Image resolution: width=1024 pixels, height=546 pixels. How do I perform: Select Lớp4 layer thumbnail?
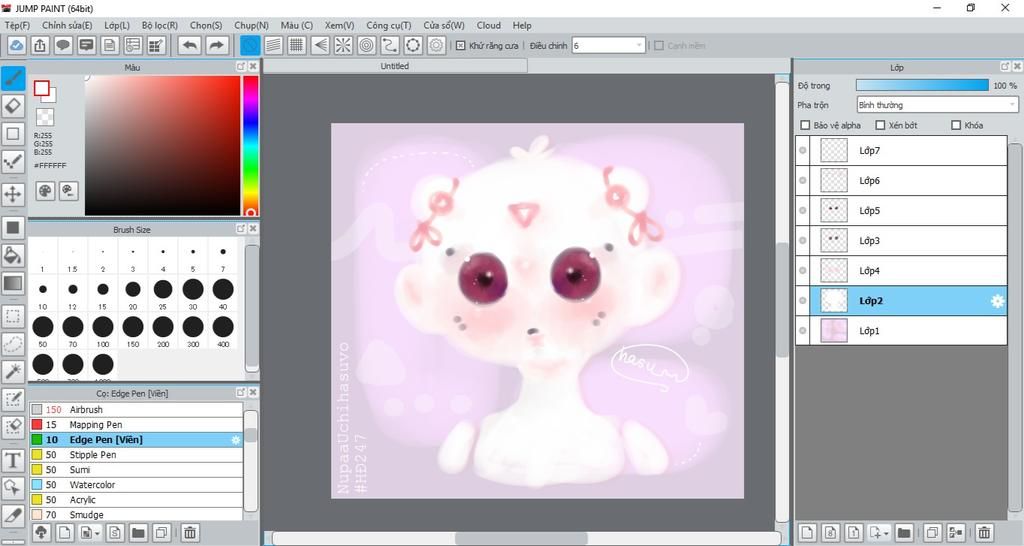point(834,270)
